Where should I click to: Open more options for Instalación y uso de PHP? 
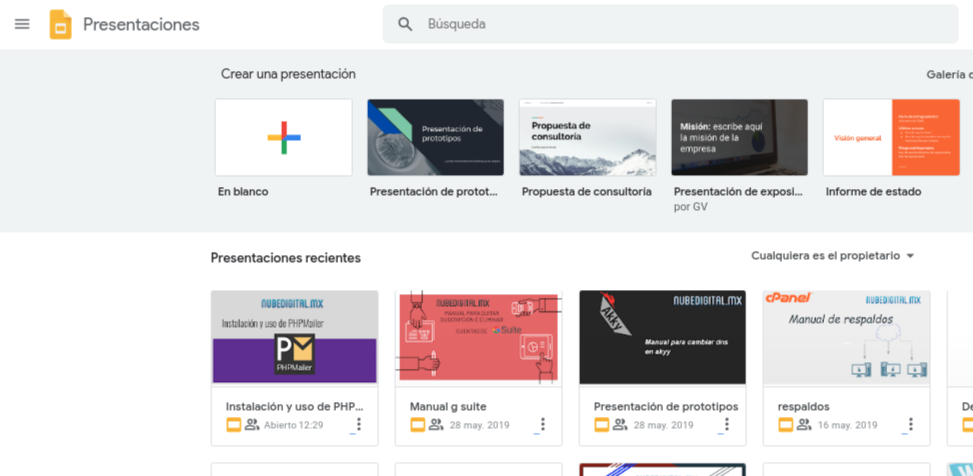pos(358,425)
